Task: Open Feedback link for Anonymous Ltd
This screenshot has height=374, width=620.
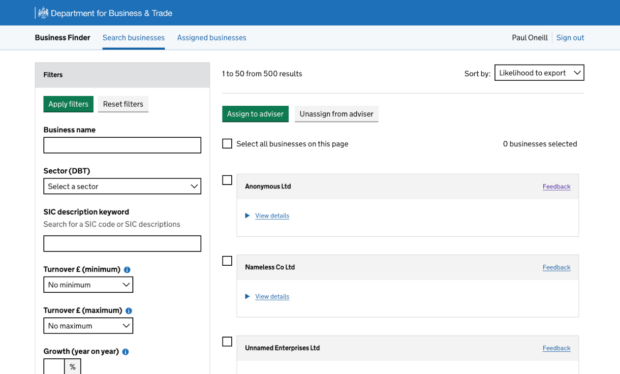Action: 556,187
